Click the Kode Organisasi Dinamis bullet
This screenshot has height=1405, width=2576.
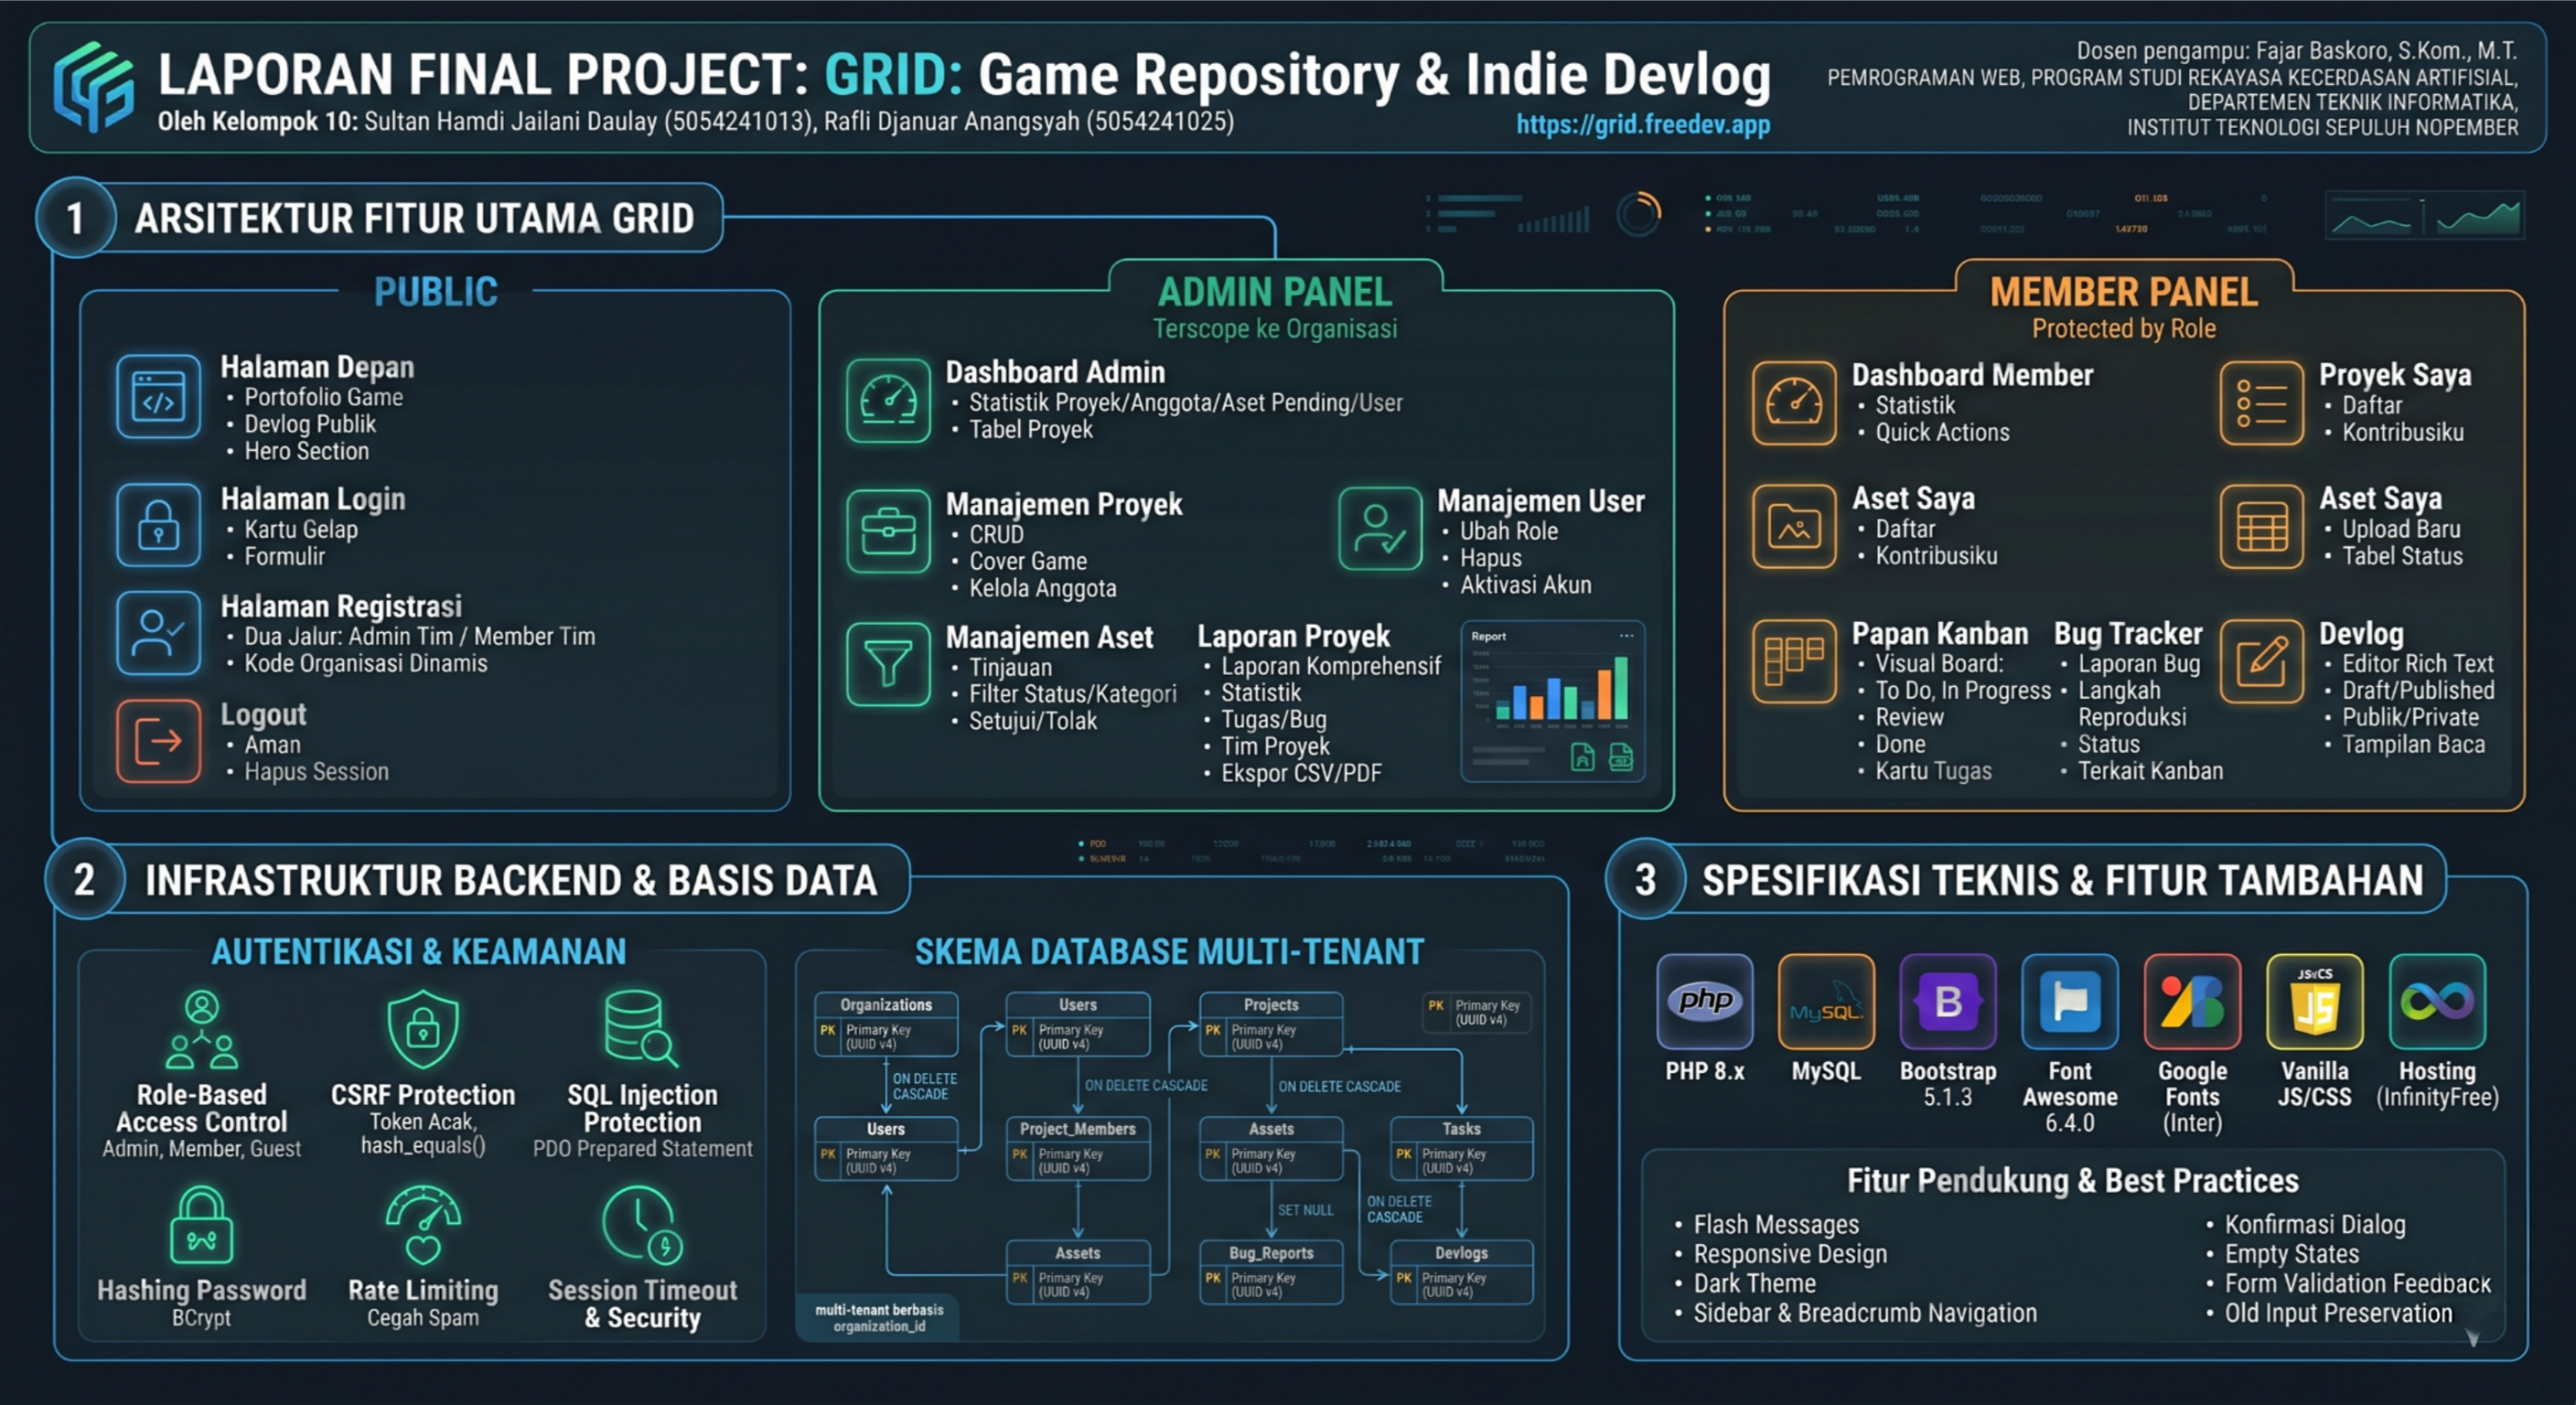[365, 663]
